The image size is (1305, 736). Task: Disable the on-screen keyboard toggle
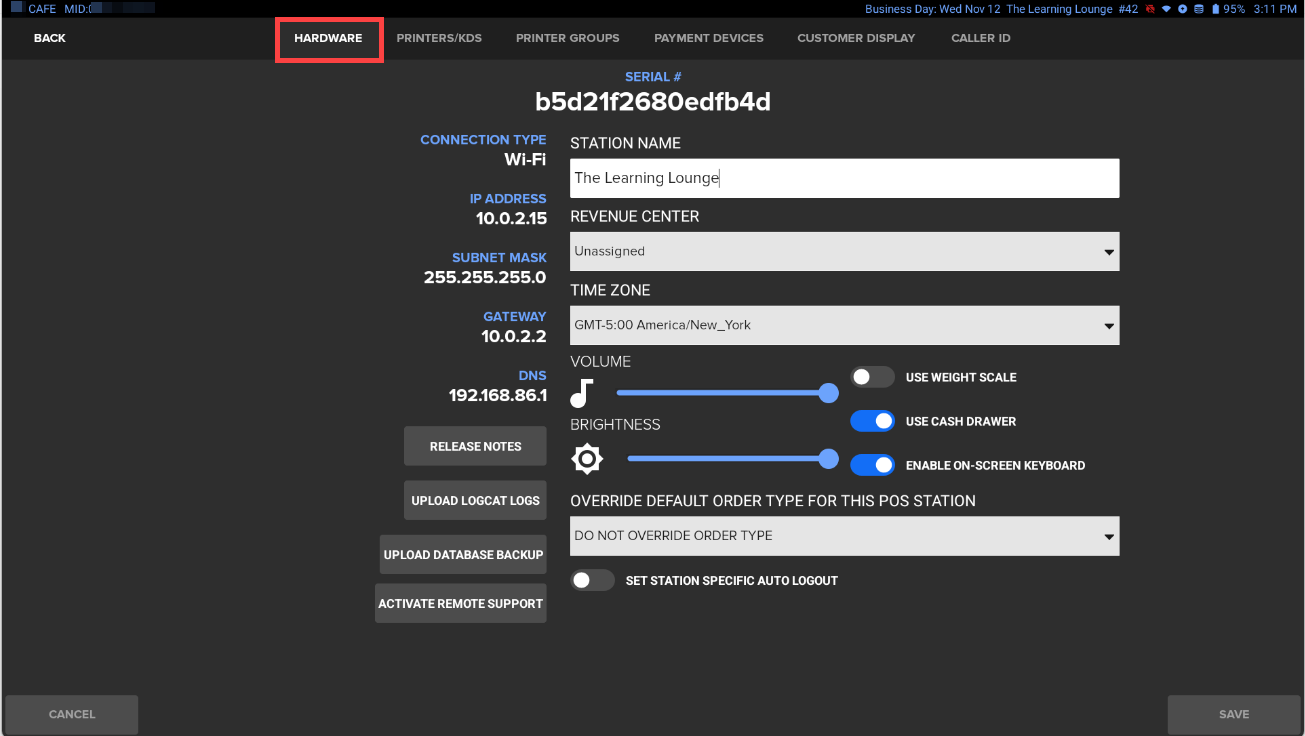[x=872, y=465]
